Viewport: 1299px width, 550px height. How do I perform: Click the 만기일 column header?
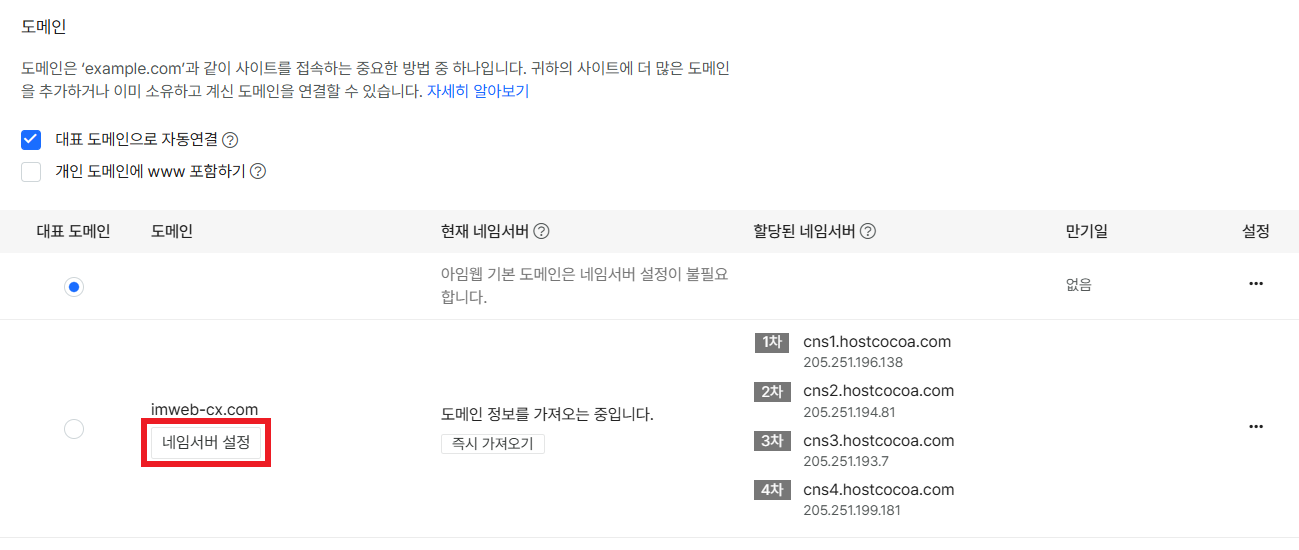[x=1086, y=231]
